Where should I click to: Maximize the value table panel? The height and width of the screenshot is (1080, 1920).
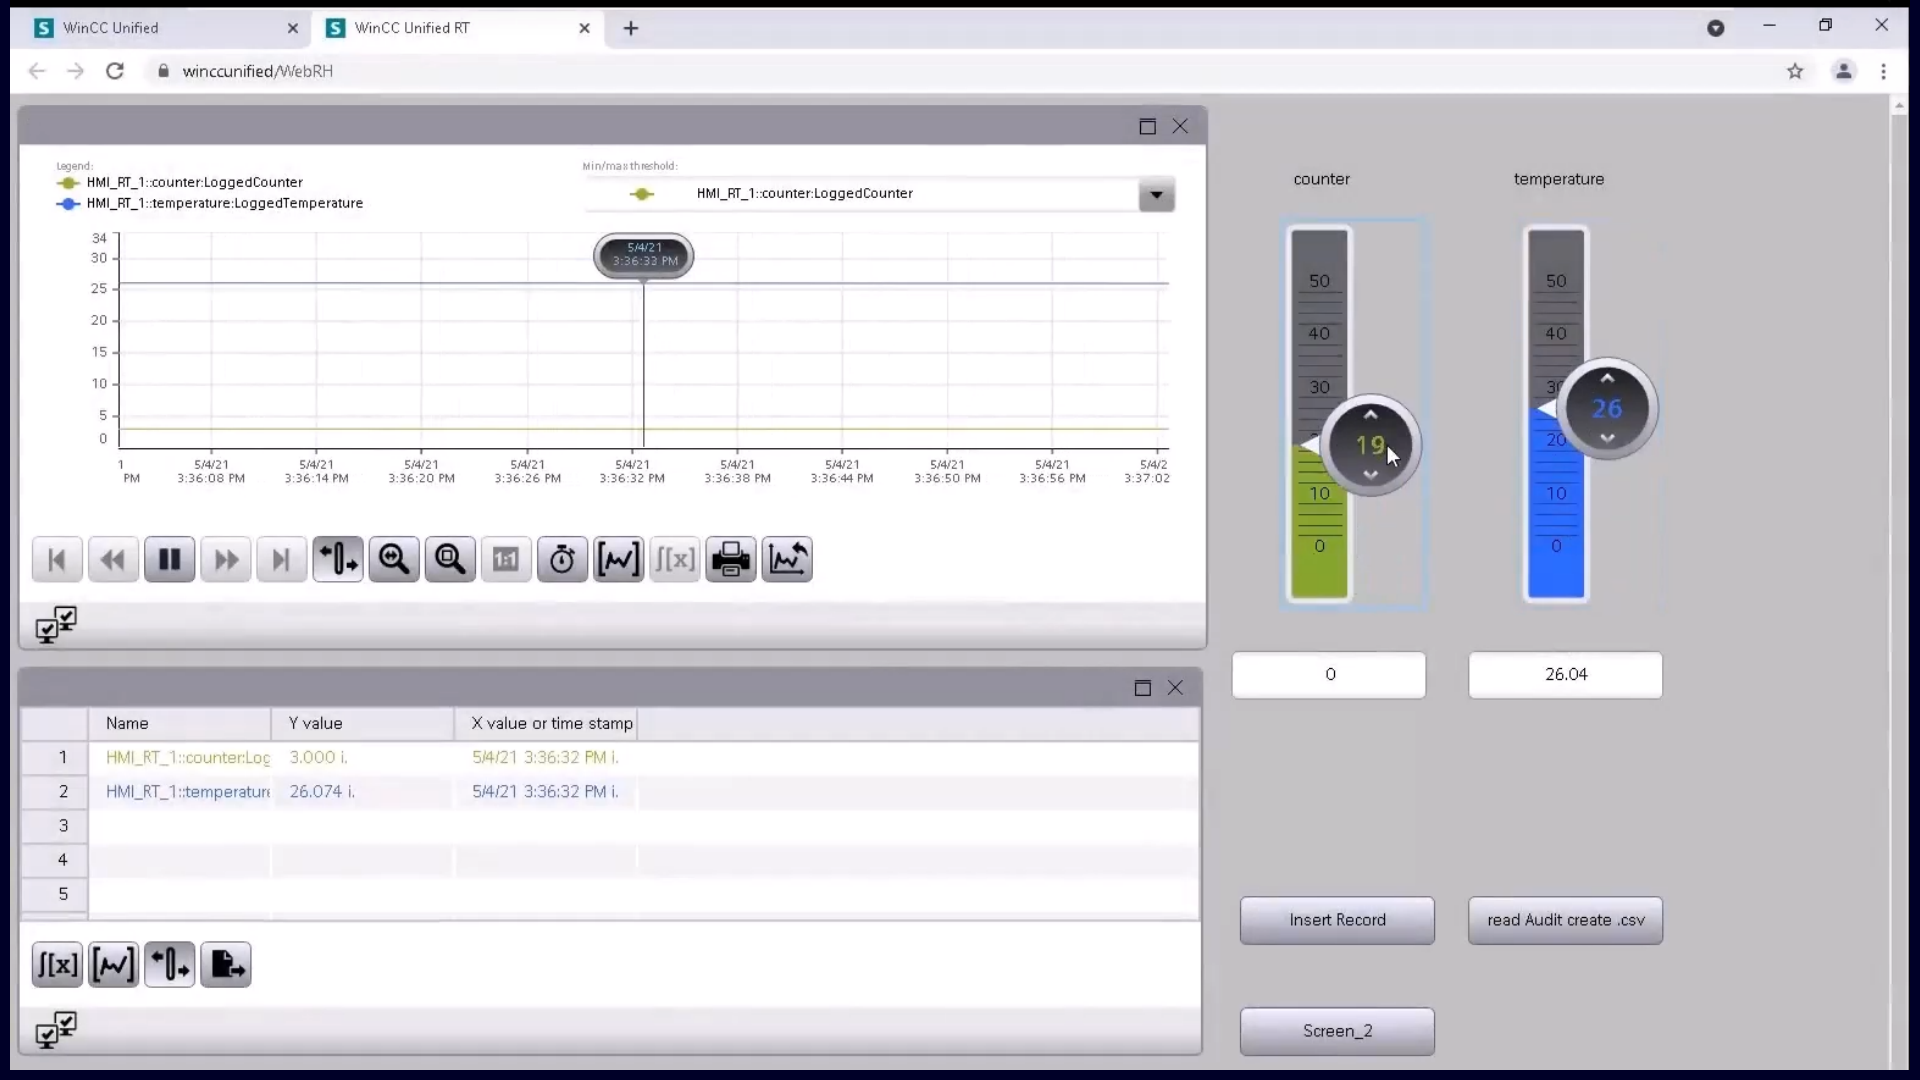1143,688
